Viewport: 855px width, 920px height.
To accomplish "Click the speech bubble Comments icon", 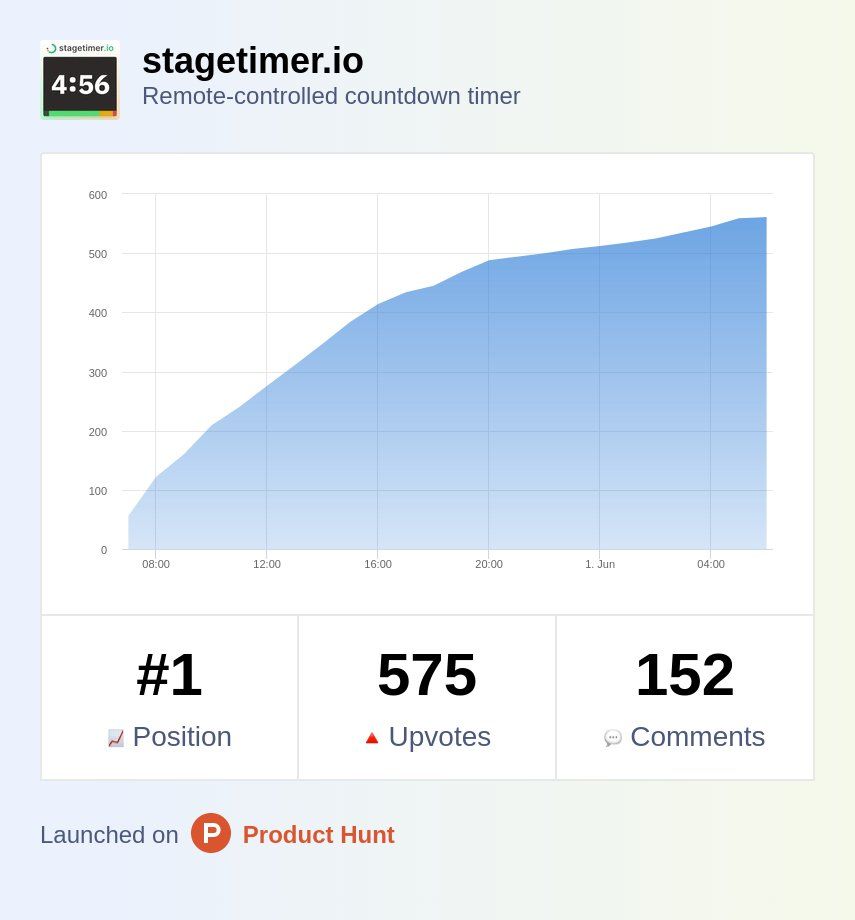I will 613,738.
